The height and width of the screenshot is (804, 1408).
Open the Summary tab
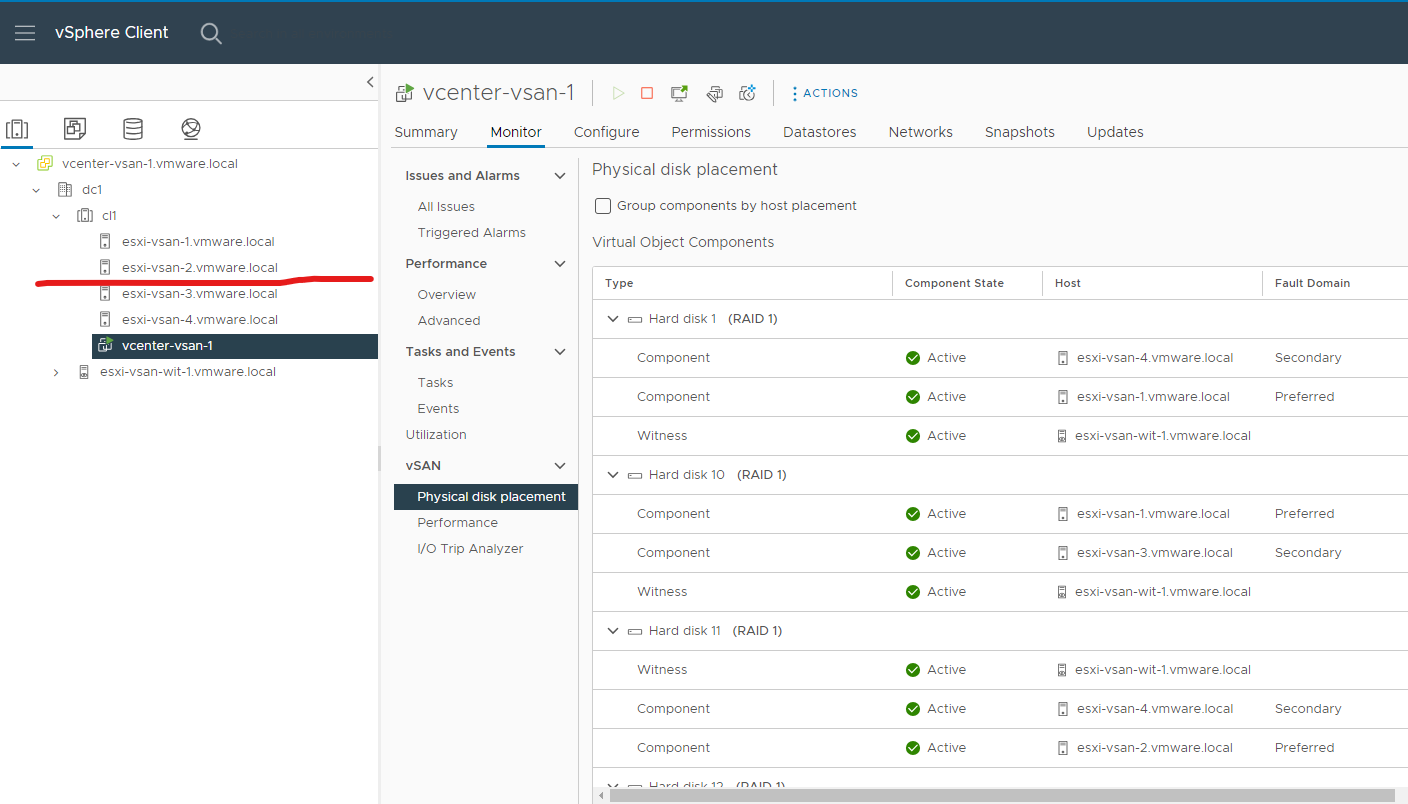tap(426, 132)
